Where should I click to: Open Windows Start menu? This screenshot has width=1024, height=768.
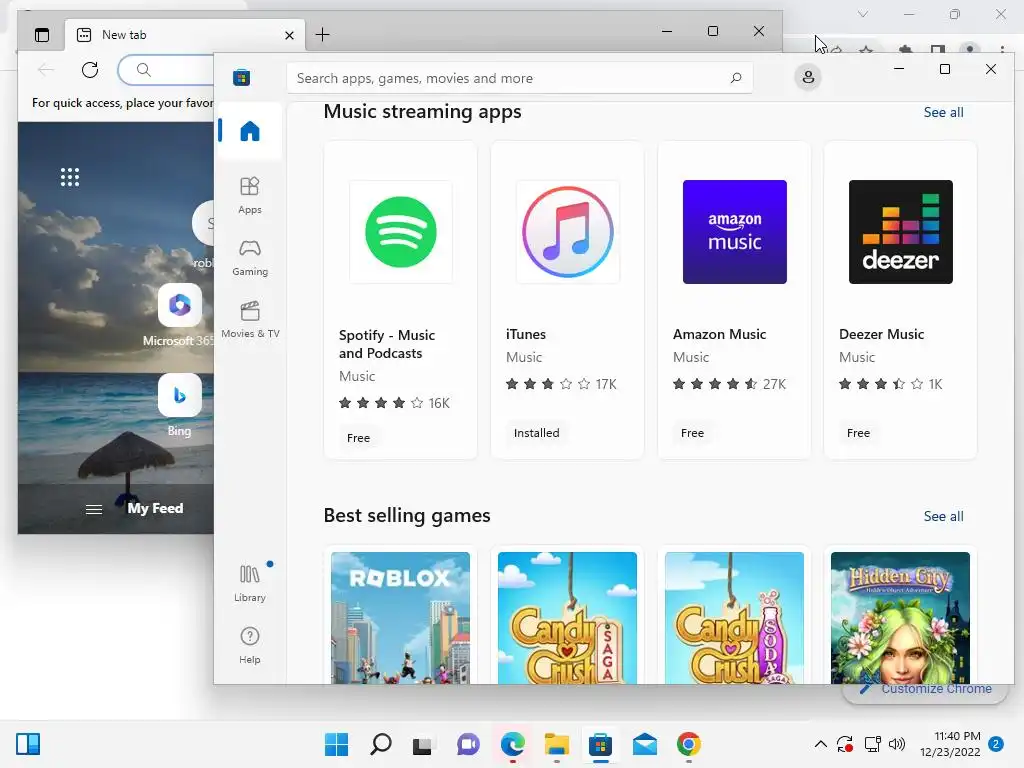coord(336,744)
